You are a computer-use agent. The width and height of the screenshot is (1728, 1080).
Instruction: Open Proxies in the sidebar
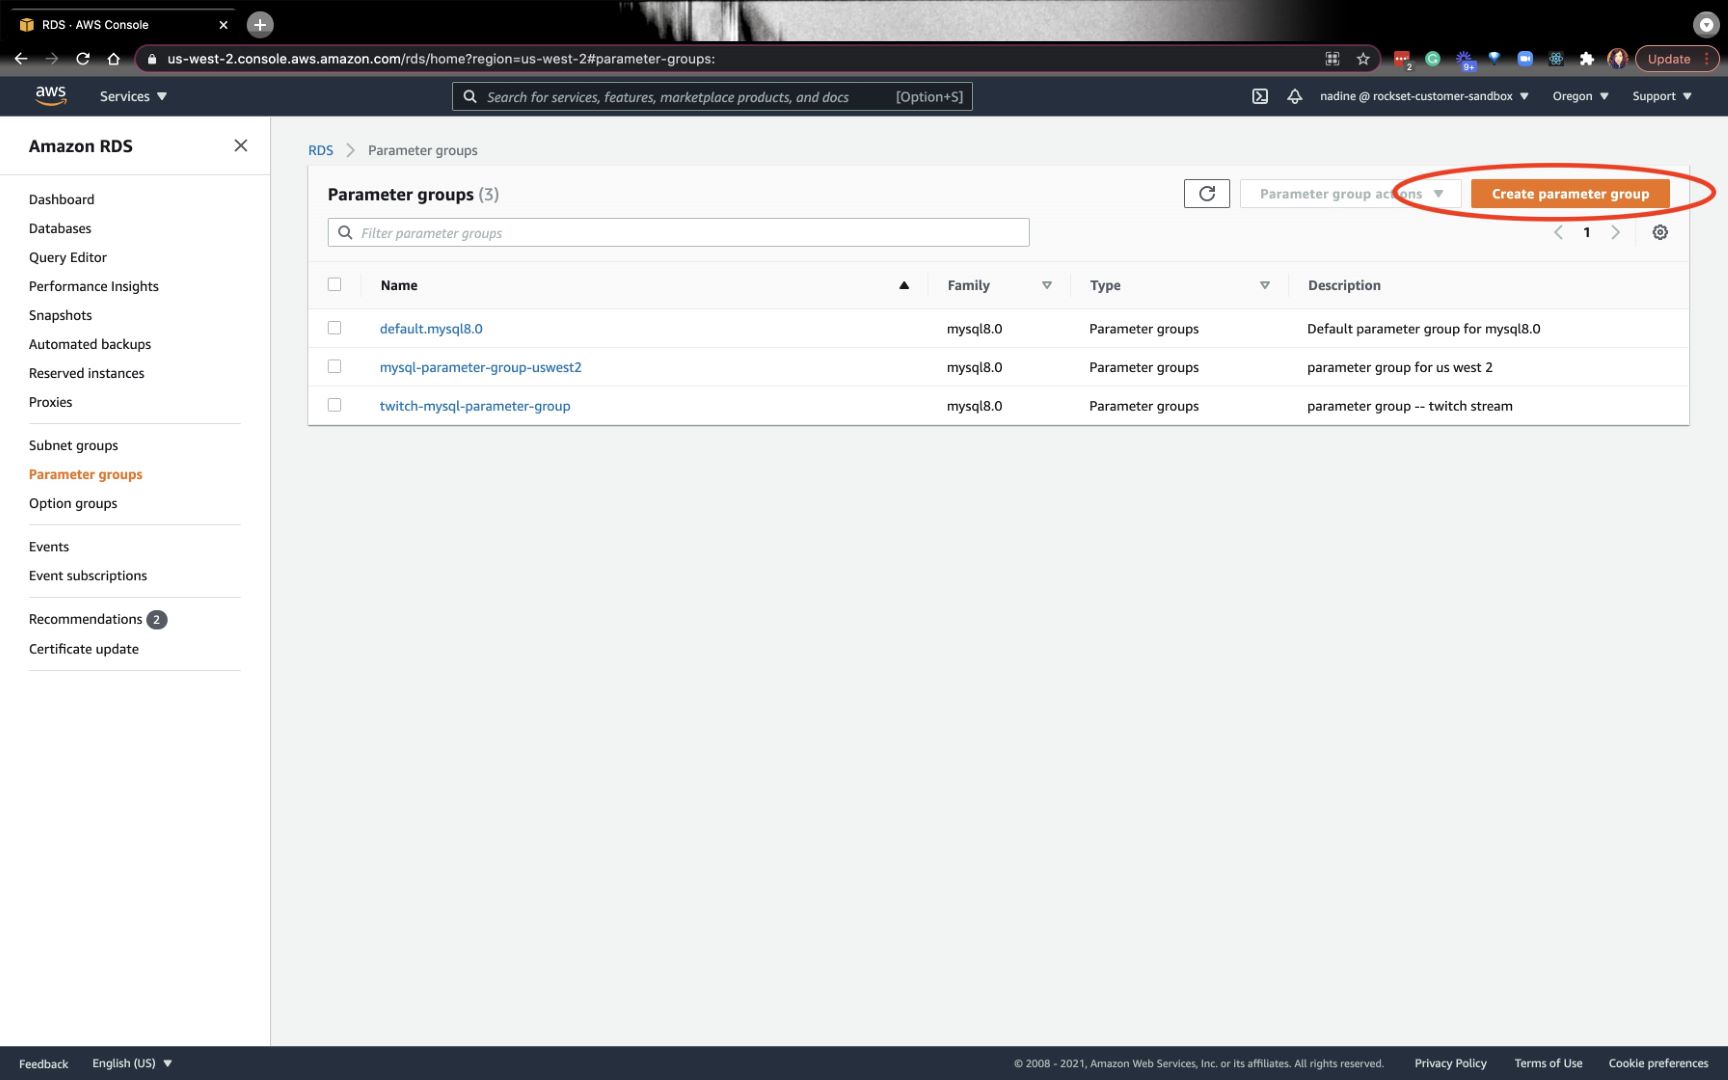50,402
